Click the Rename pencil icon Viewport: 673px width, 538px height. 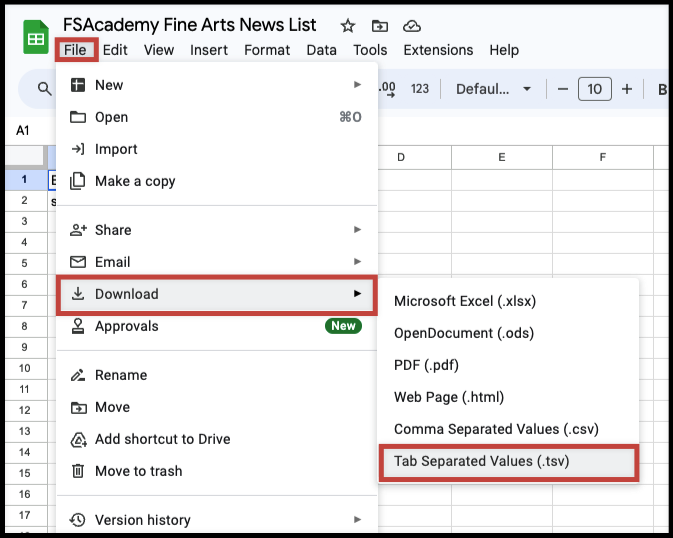[78, 375]
